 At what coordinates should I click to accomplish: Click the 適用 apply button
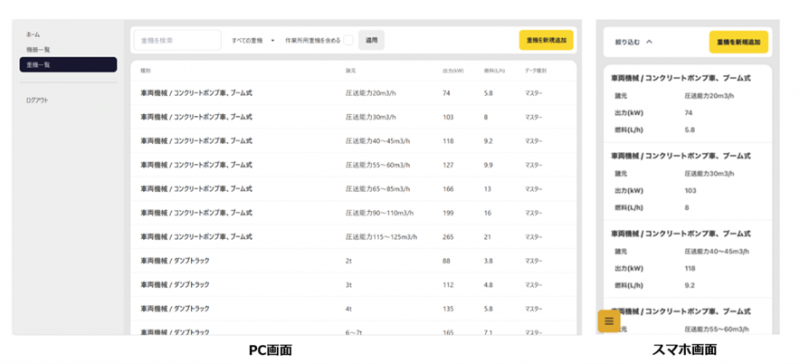(x=371, y=40)
